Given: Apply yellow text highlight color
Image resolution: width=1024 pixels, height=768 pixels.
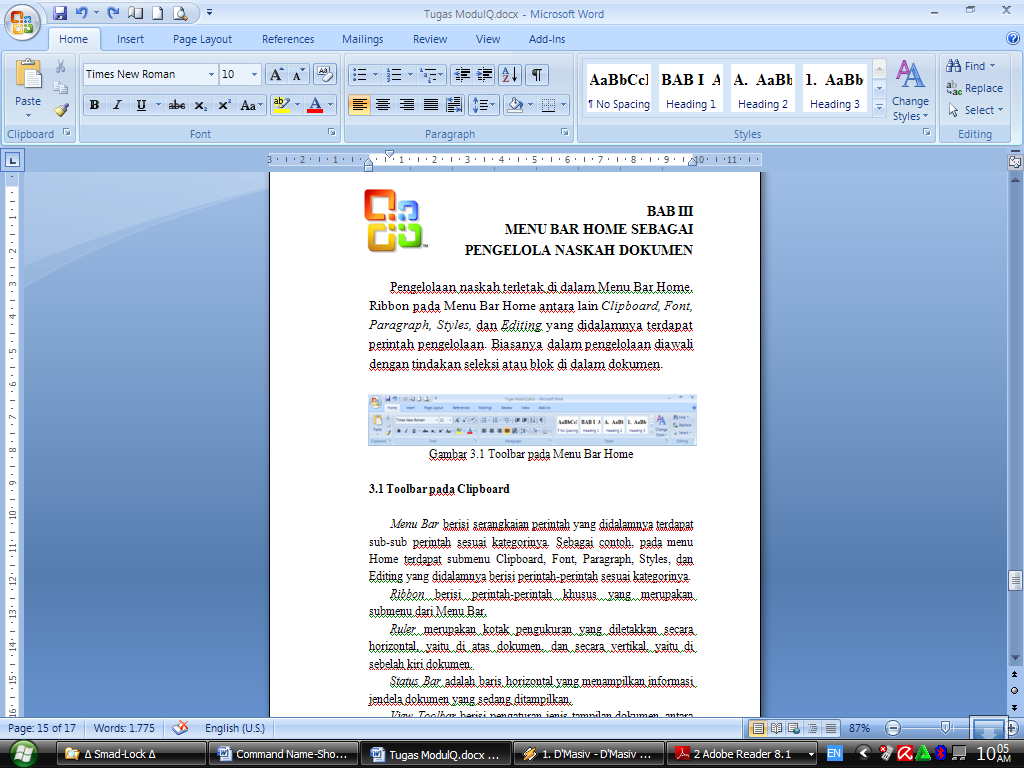Looking at the screenshot, I should pos(281,105).
